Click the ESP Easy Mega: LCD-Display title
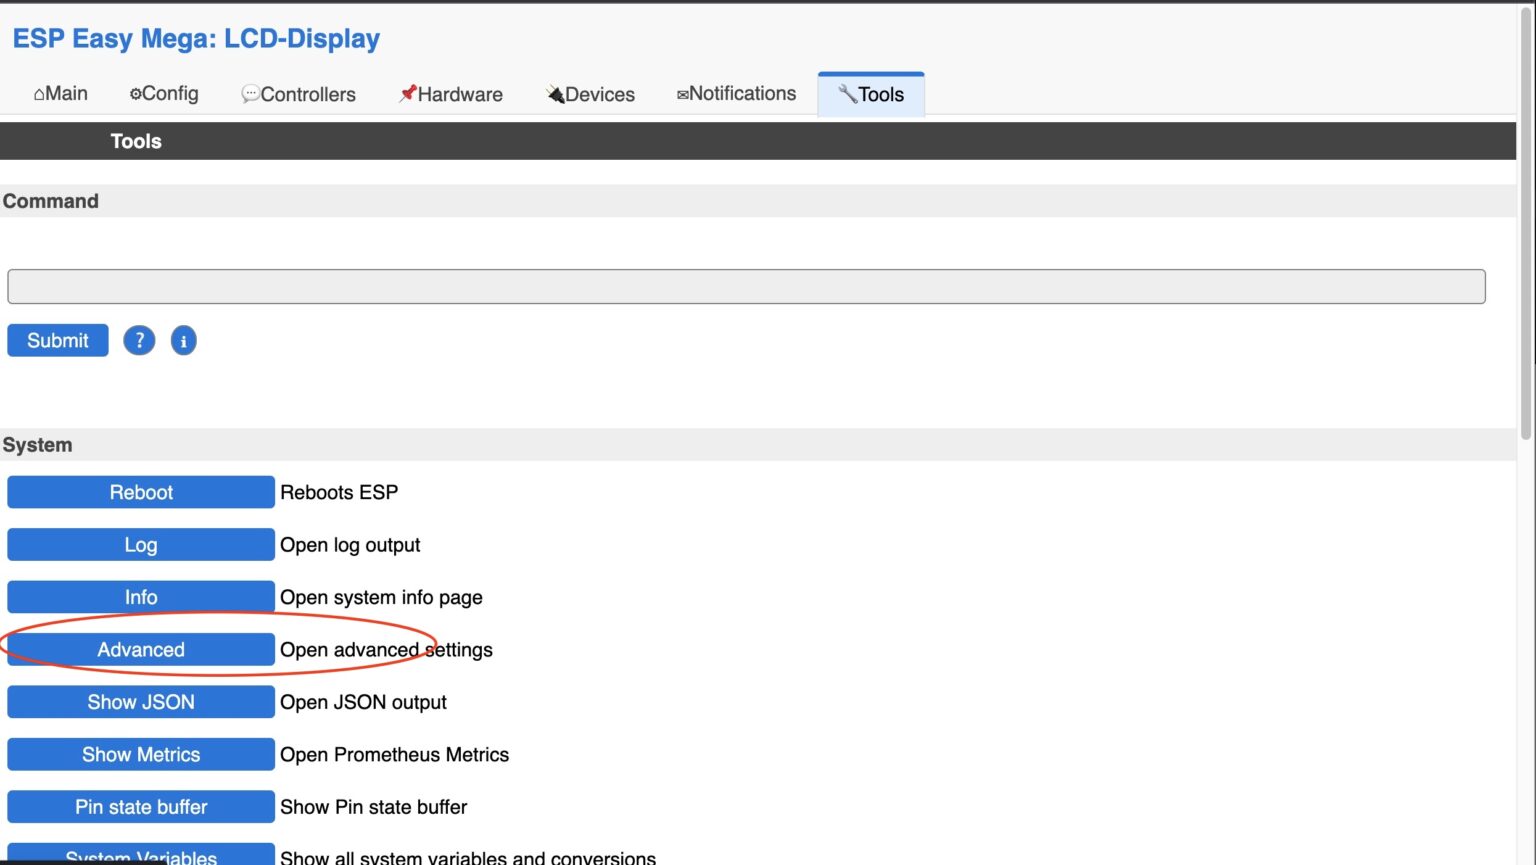This screenshot has width=1536, height=865. pyautogui.click(x=196, y=39)
